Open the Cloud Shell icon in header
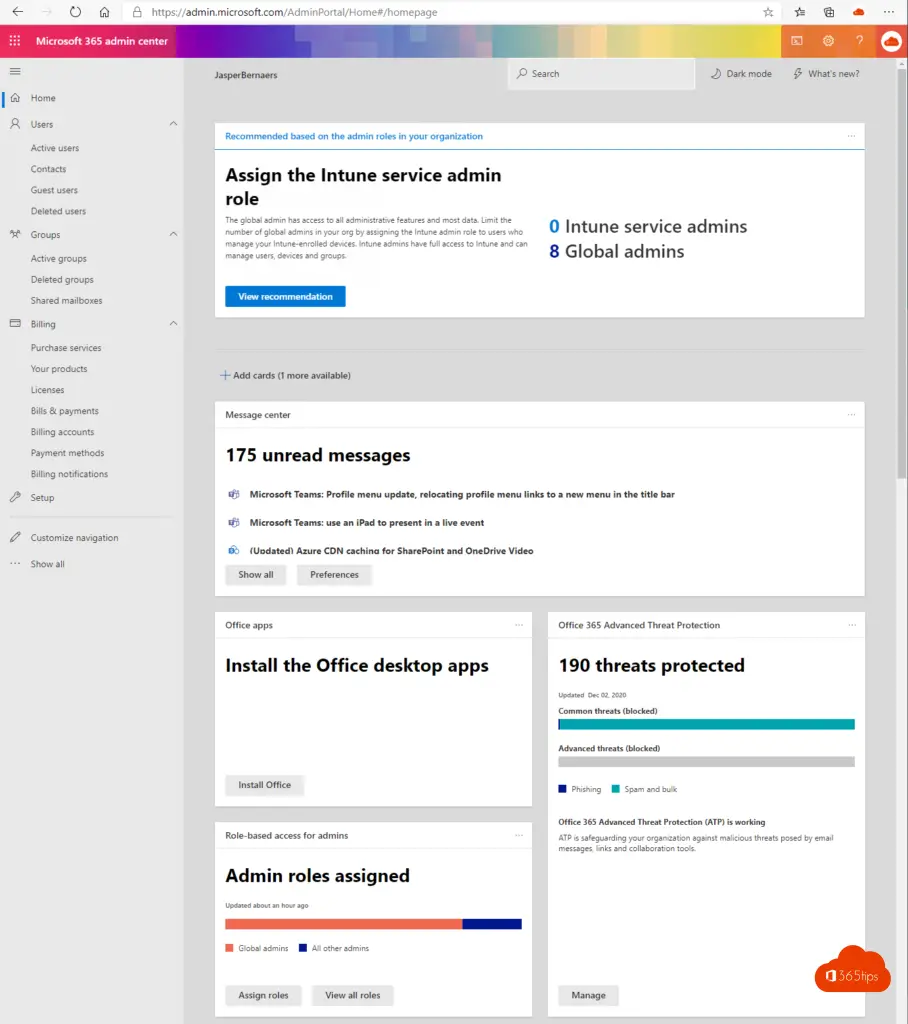 [x=797, y=41]
